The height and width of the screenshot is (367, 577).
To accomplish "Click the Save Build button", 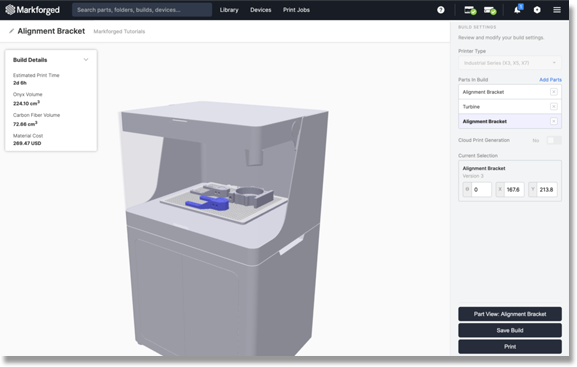I will [x=510, y=330].
